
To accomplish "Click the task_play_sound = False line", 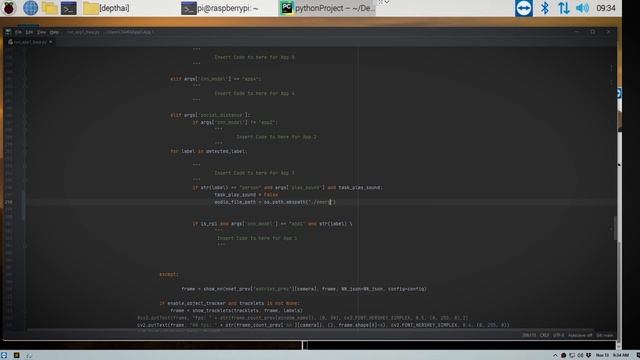I will point(246,195).
